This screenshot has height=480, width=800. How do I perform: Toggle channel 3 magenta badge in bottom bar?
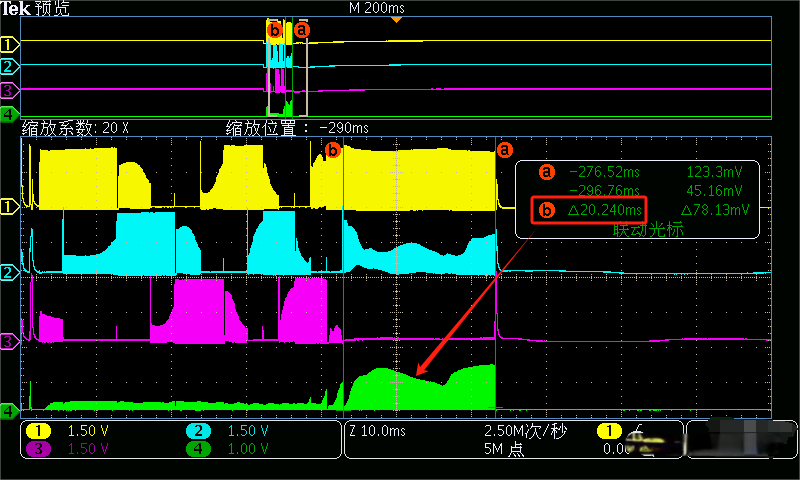tap(38, 449)
